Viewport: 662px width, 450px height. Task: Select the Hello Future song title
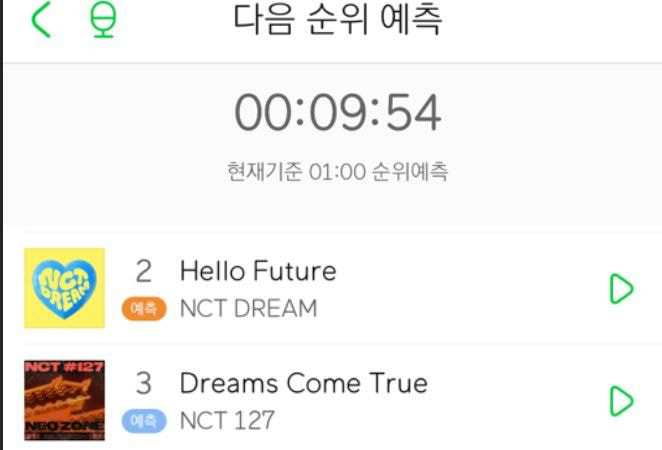click(x=258, y=271)
